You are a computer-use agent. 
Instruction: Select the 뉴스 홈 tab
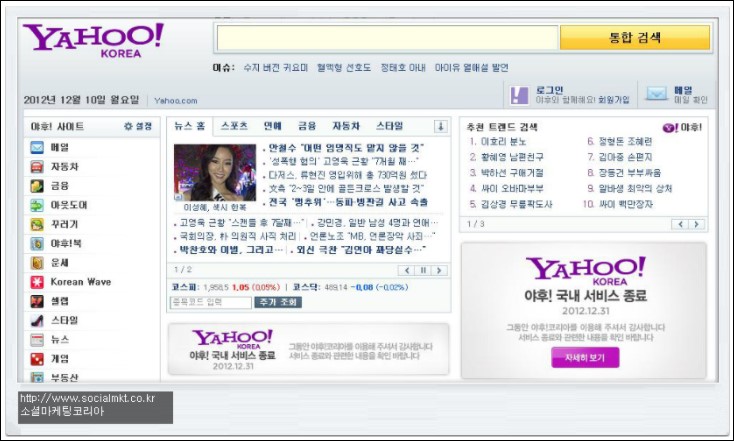(x=190, y=126)
